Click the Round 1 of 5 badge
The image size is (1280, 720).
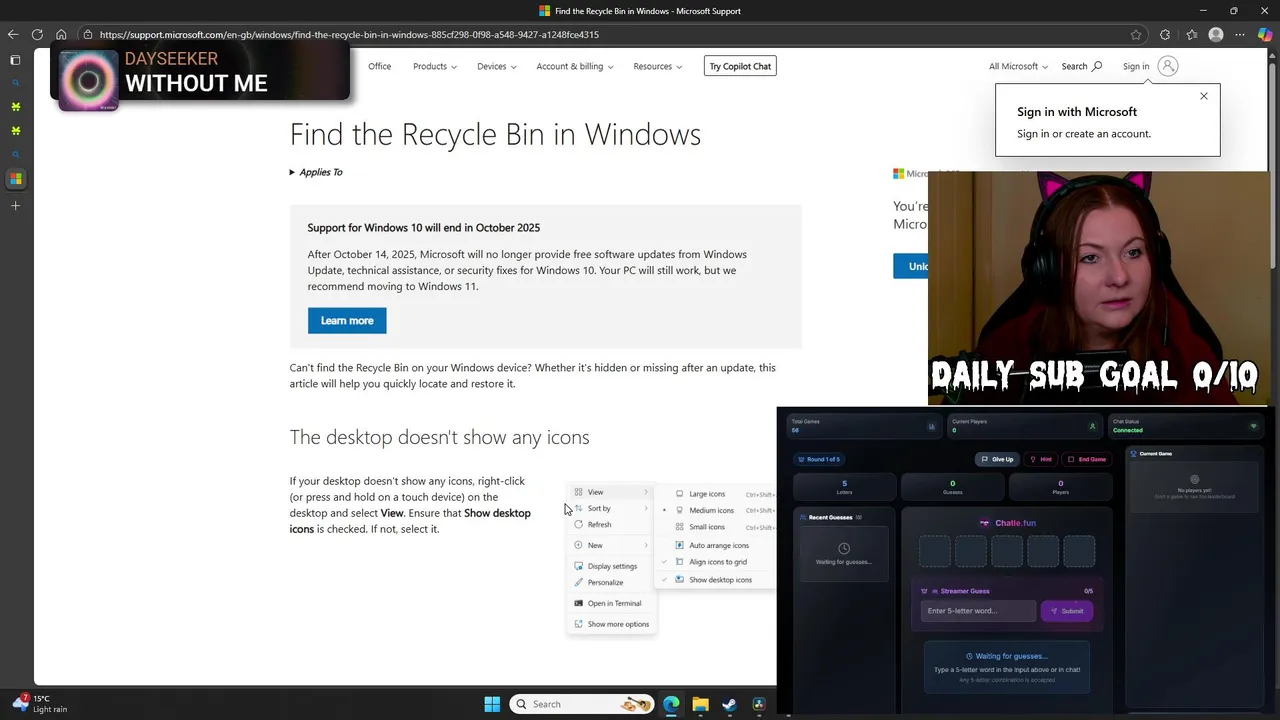click(819, 459)
